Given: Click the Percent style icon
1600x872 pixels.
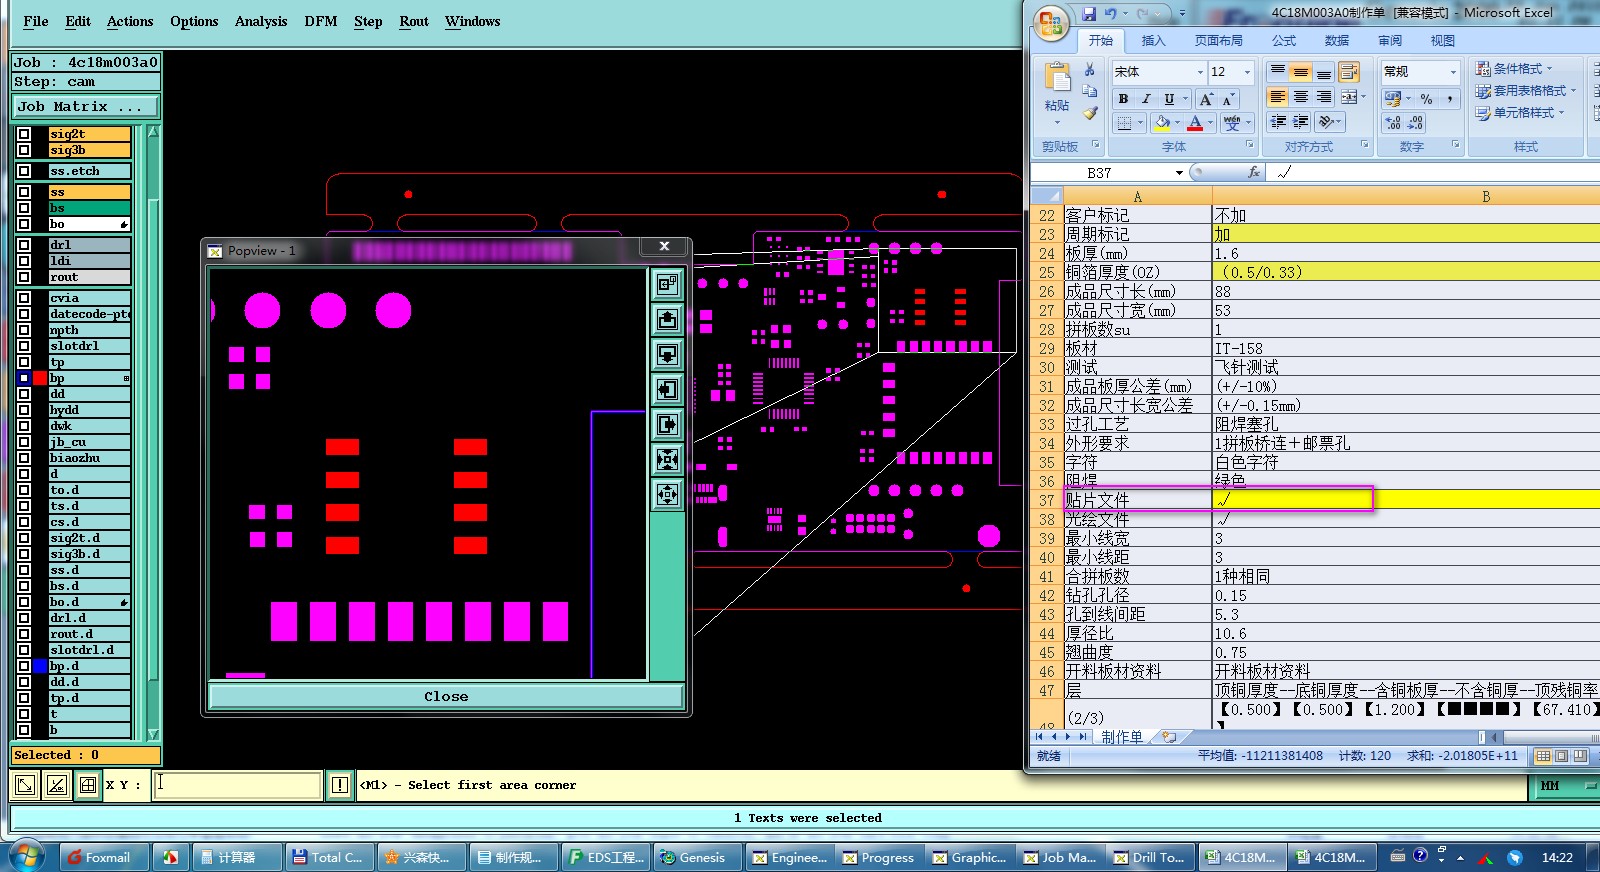Looking at the screenshot, I should coord(1427,99).
